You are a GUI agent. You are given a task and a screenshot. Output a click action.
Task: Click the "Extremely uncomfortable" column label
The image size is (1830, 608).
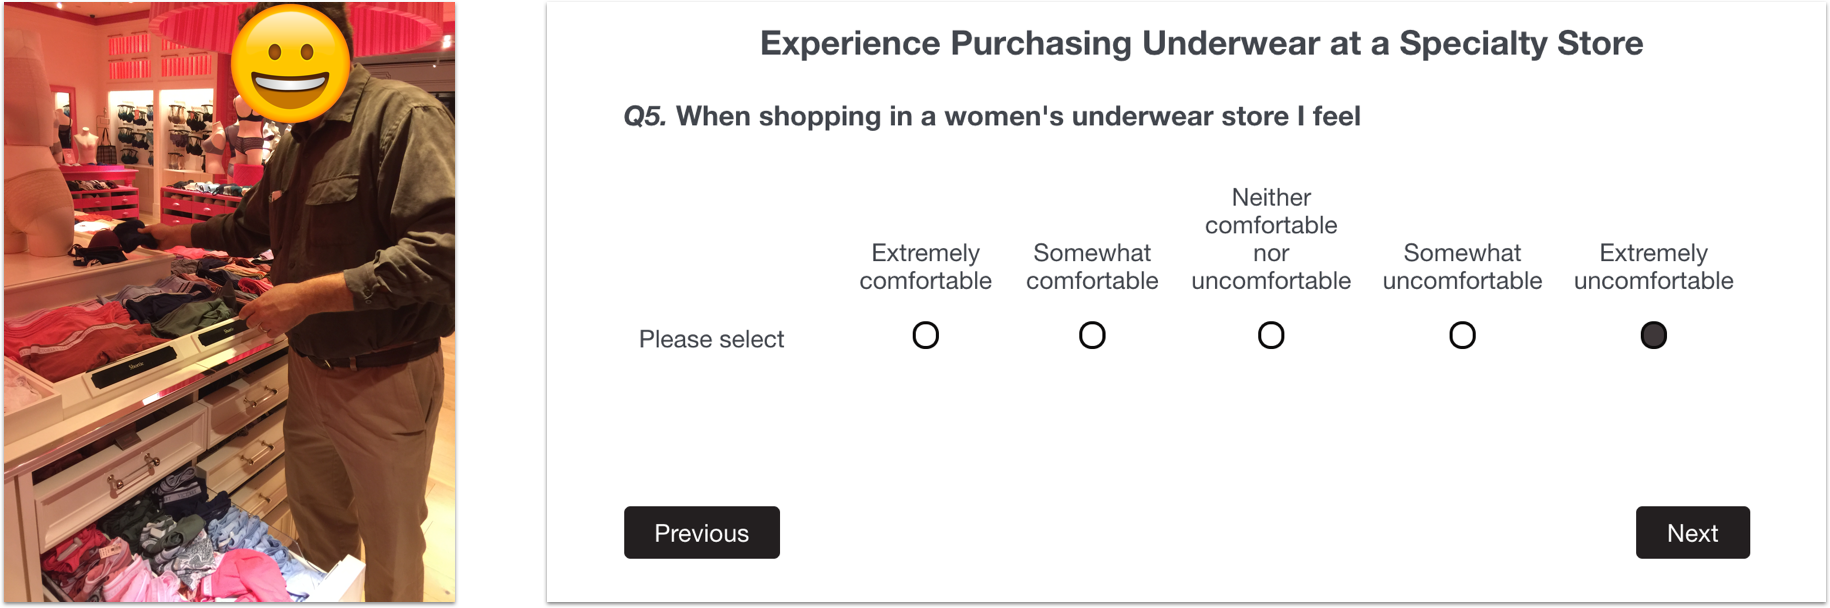(x=1653, y=267)
